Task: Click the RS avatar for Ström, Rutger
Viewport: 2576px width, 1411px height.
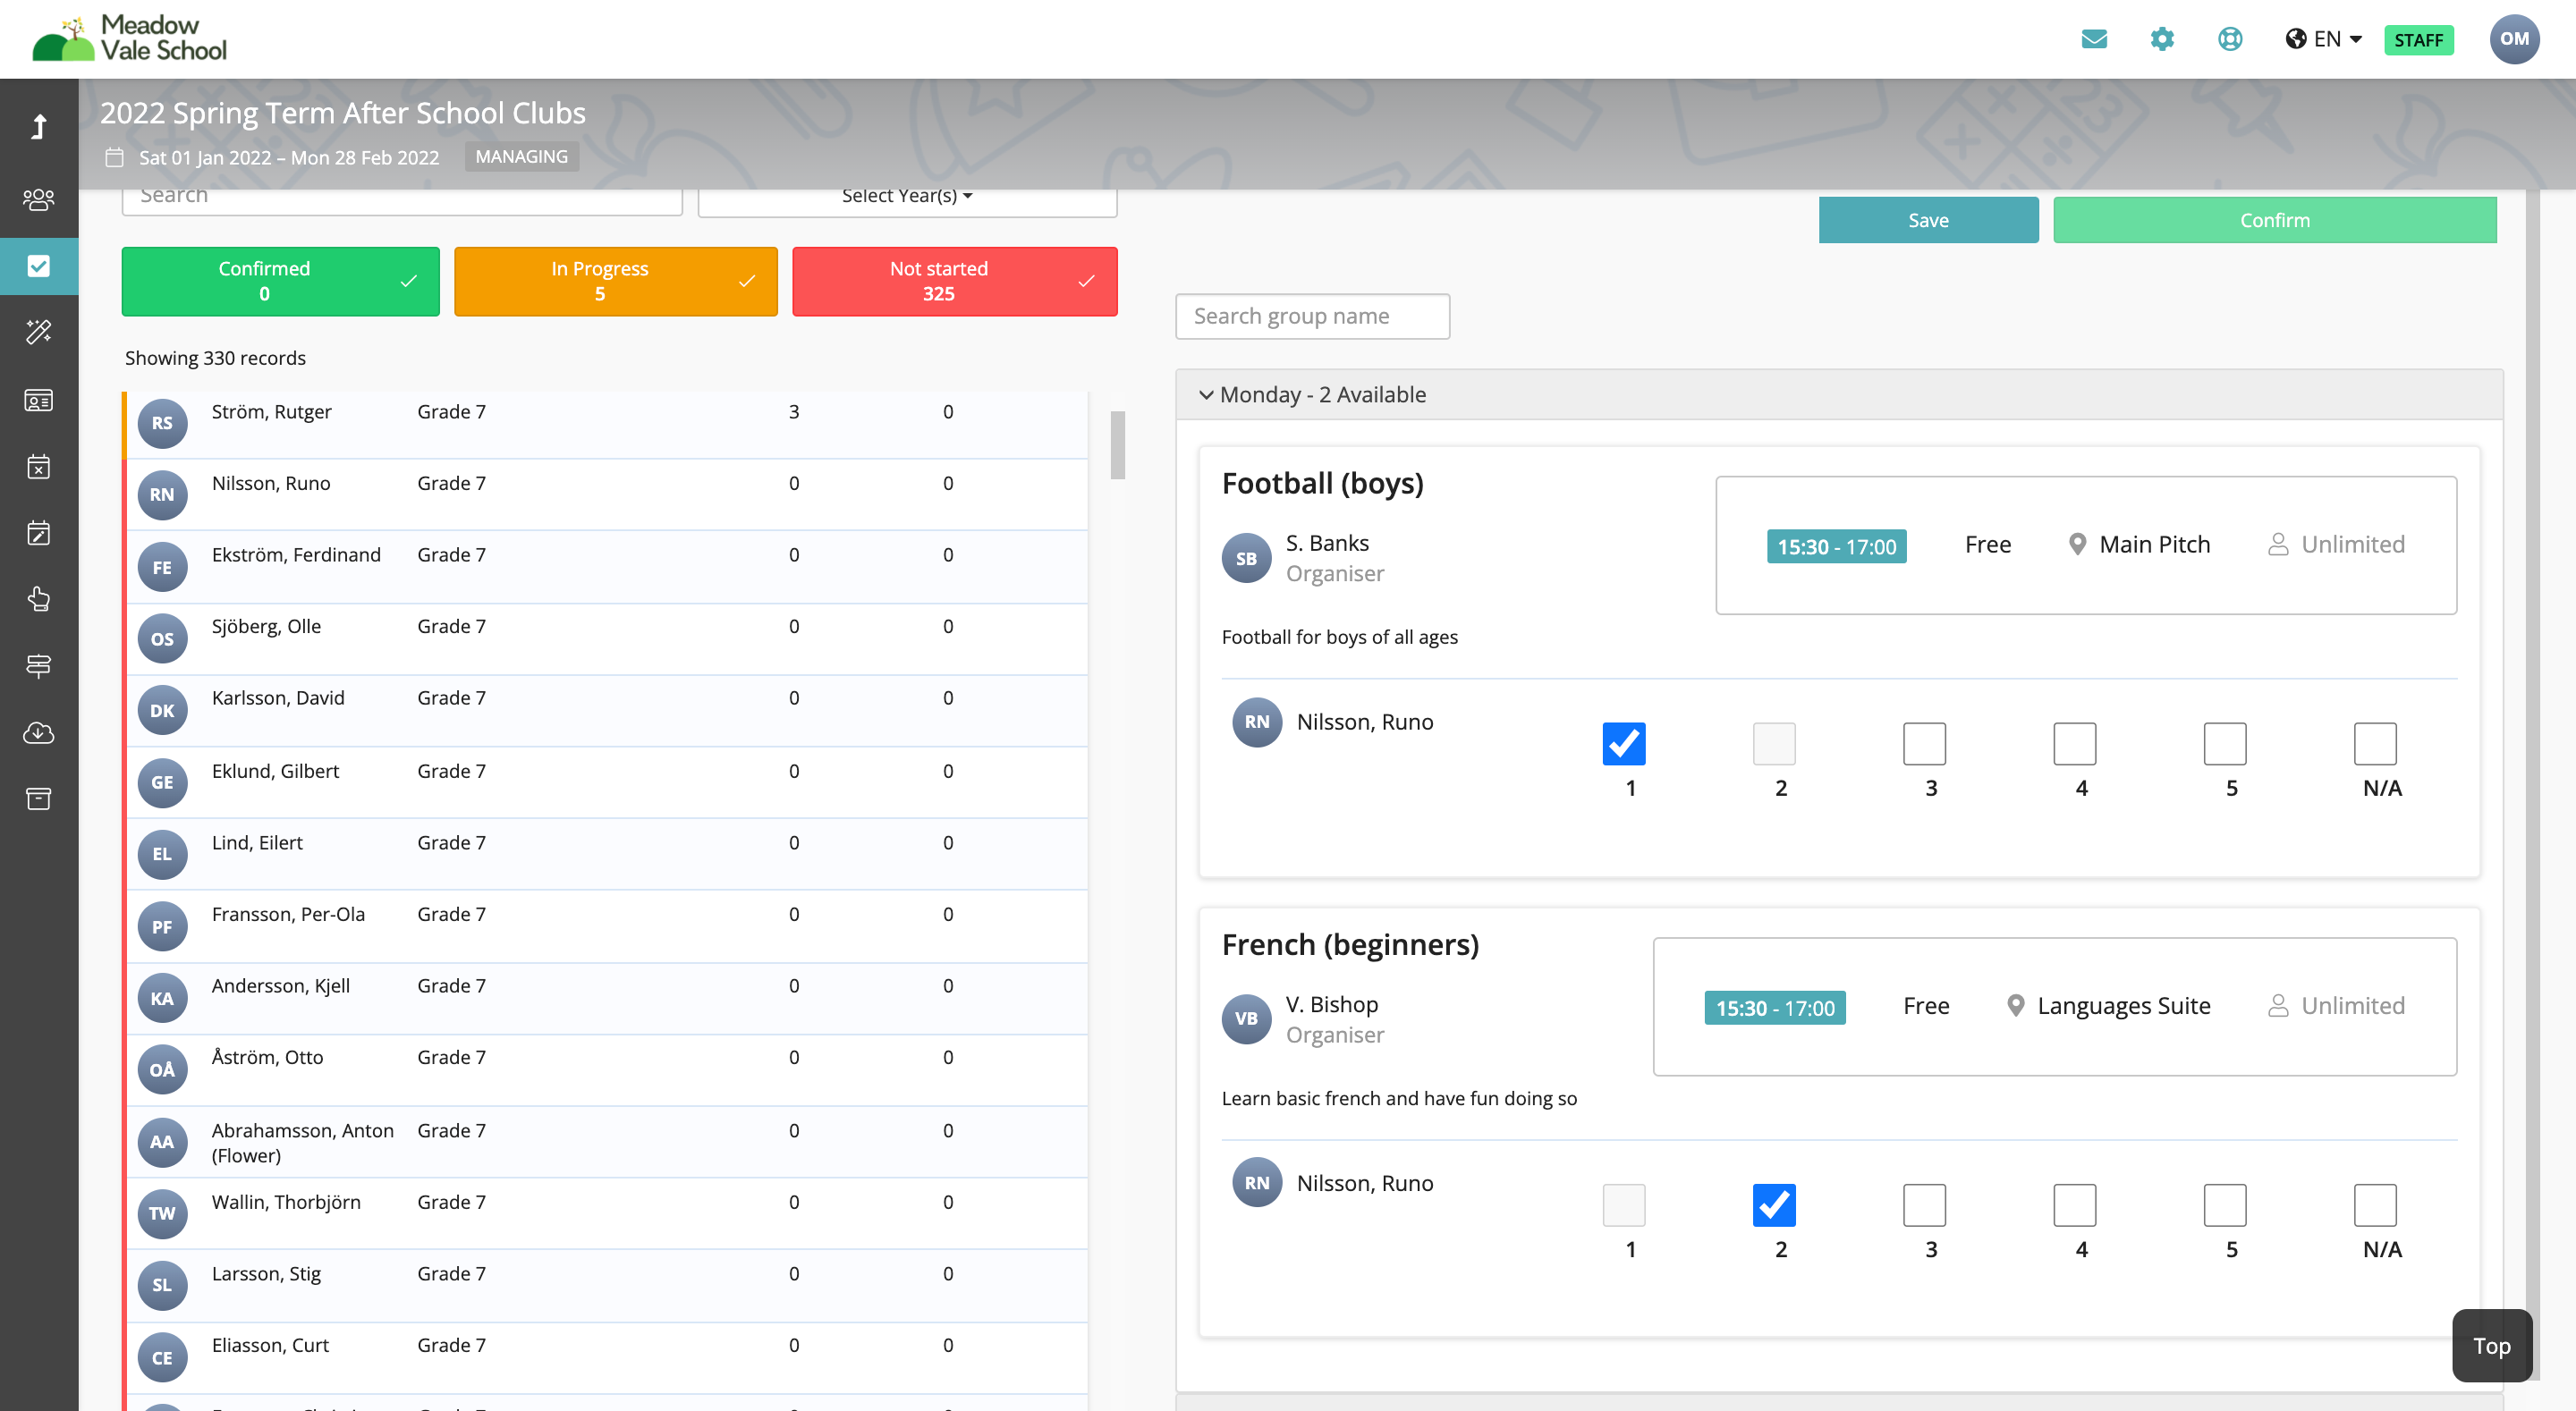Action: pos(162,423)
